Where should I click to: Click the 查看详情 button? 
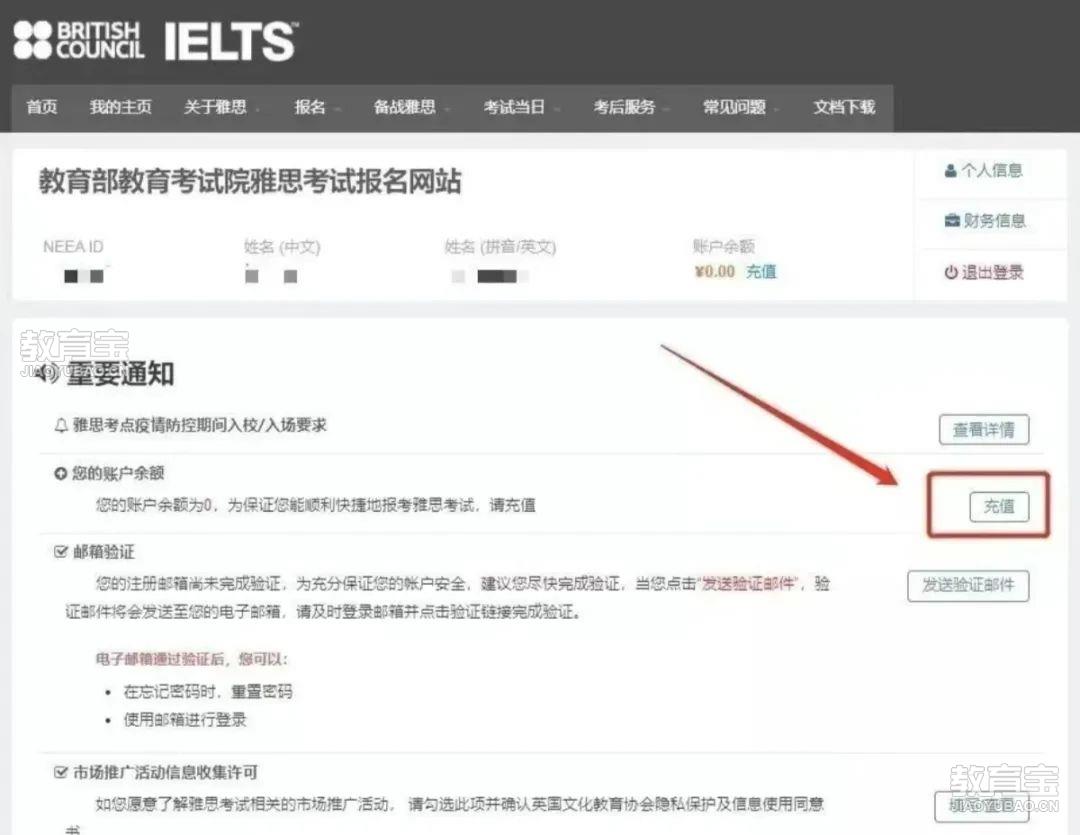coord(984,429)
